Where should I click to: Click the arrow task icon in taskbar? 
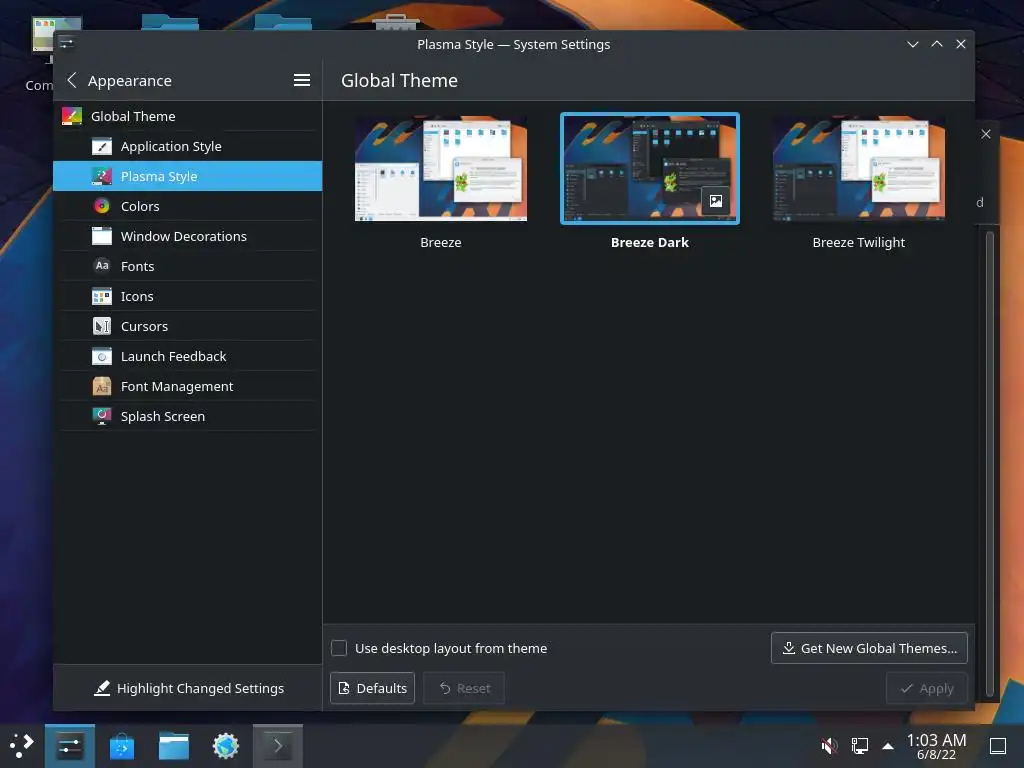(x=278, y=745)
